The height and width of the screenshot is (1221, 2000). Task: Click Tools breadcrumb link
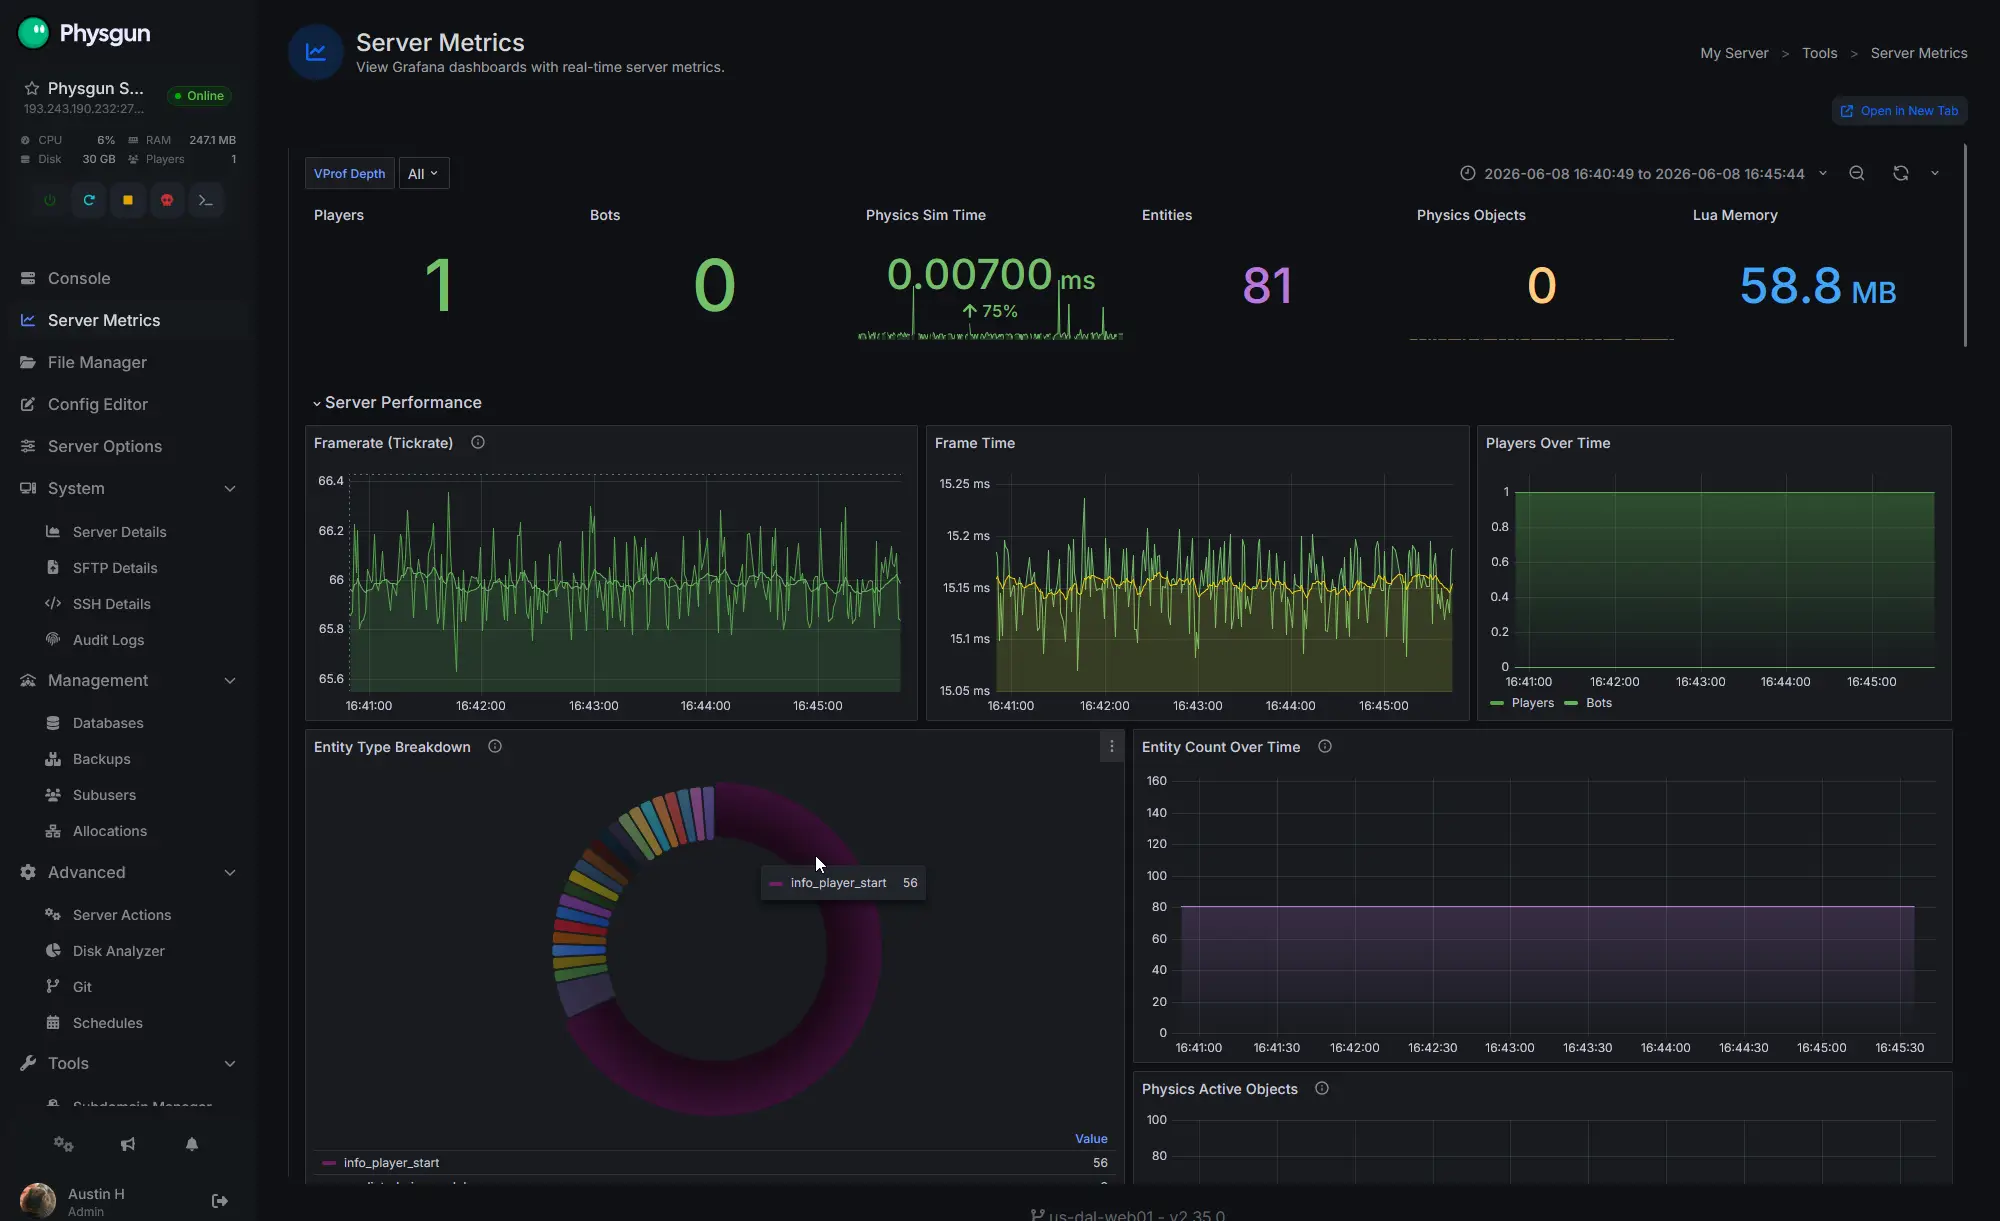click(1819, 53)
